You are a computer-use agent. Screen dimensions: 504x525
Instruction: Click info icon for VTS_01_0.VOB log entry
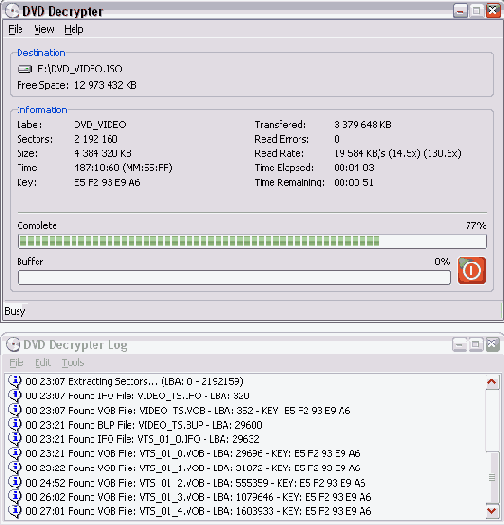pyautogui.click(x=15, y=453)
